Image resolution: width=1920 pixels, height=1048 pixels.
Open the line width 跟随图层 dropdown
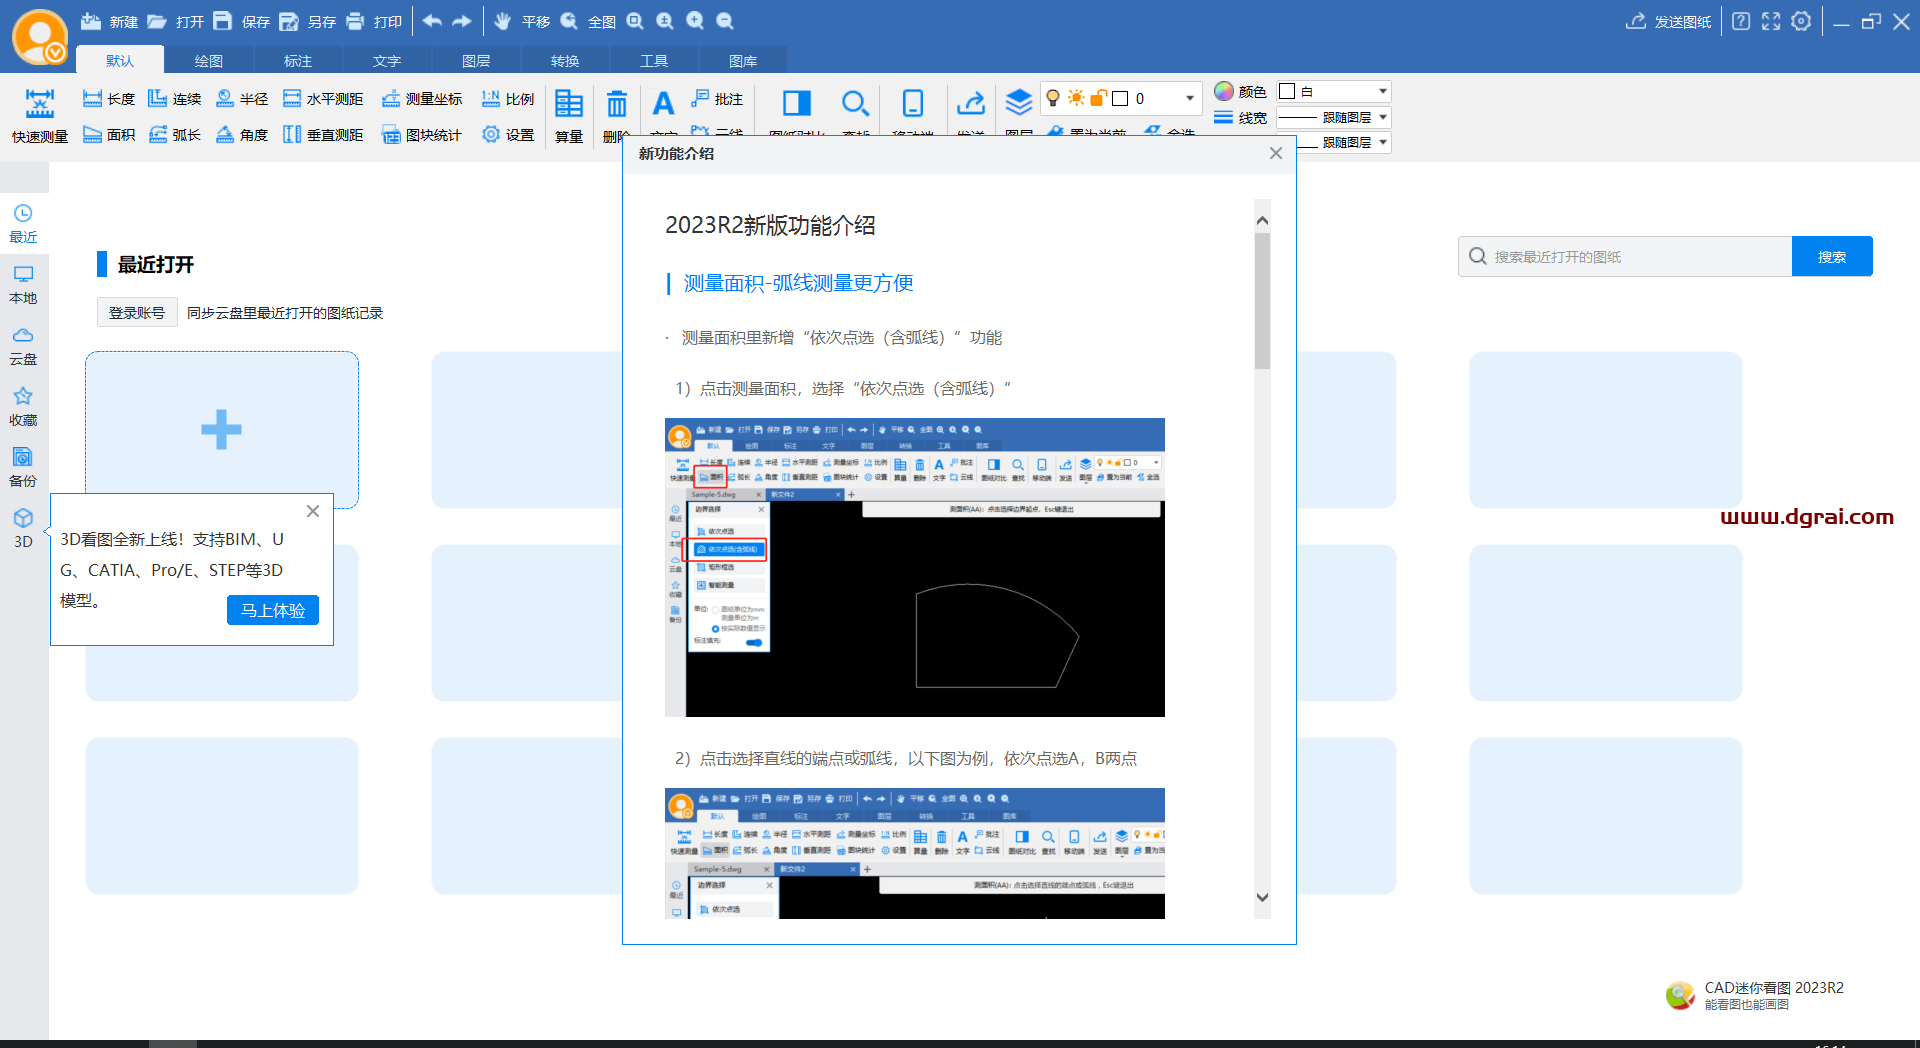coord(1334,117)
